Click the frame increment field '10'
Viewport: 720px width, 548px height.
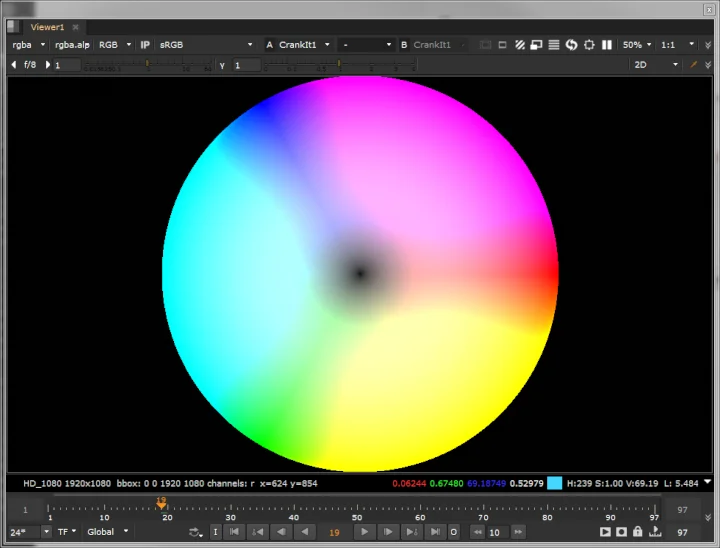[497, 532]
